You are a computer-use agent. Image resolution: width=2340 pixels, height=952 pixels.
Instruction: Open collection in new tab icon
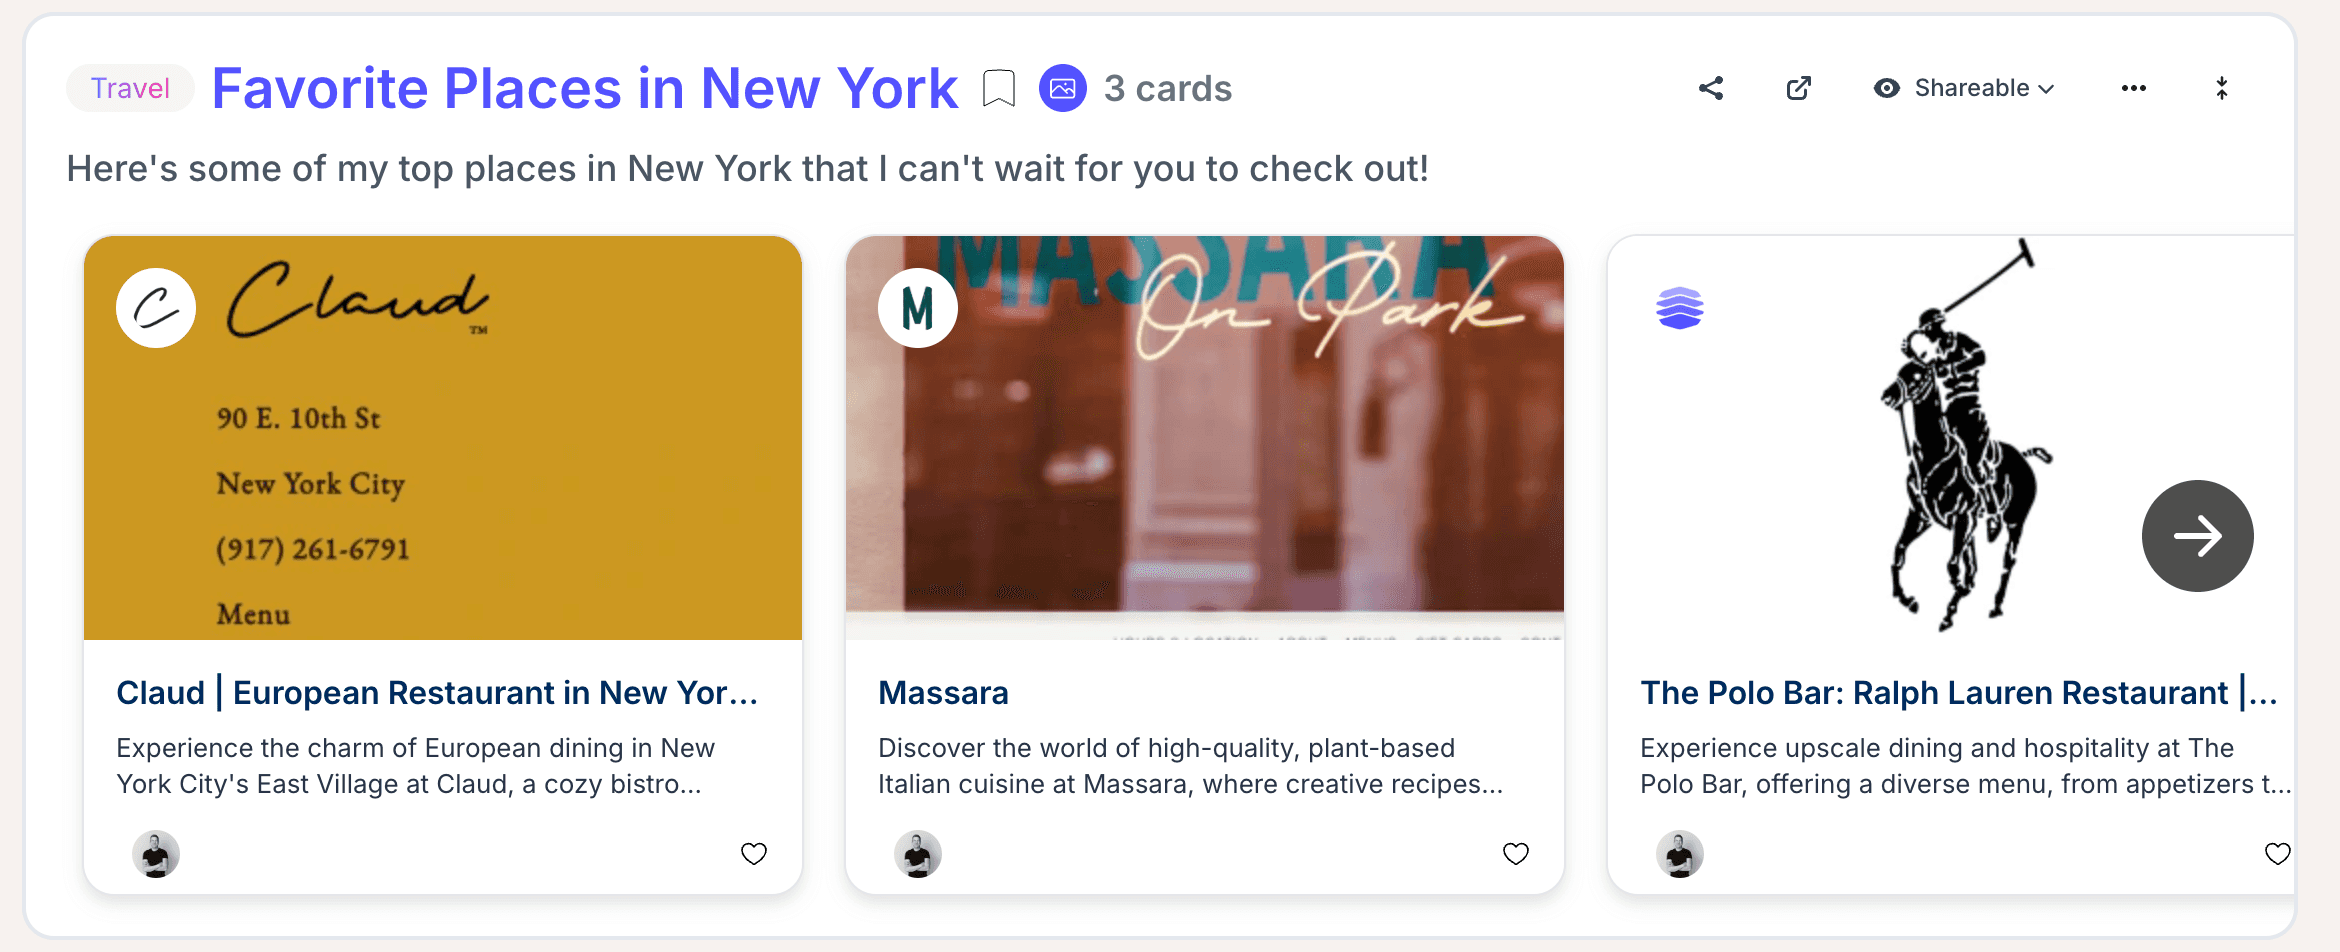point(1798,88)
